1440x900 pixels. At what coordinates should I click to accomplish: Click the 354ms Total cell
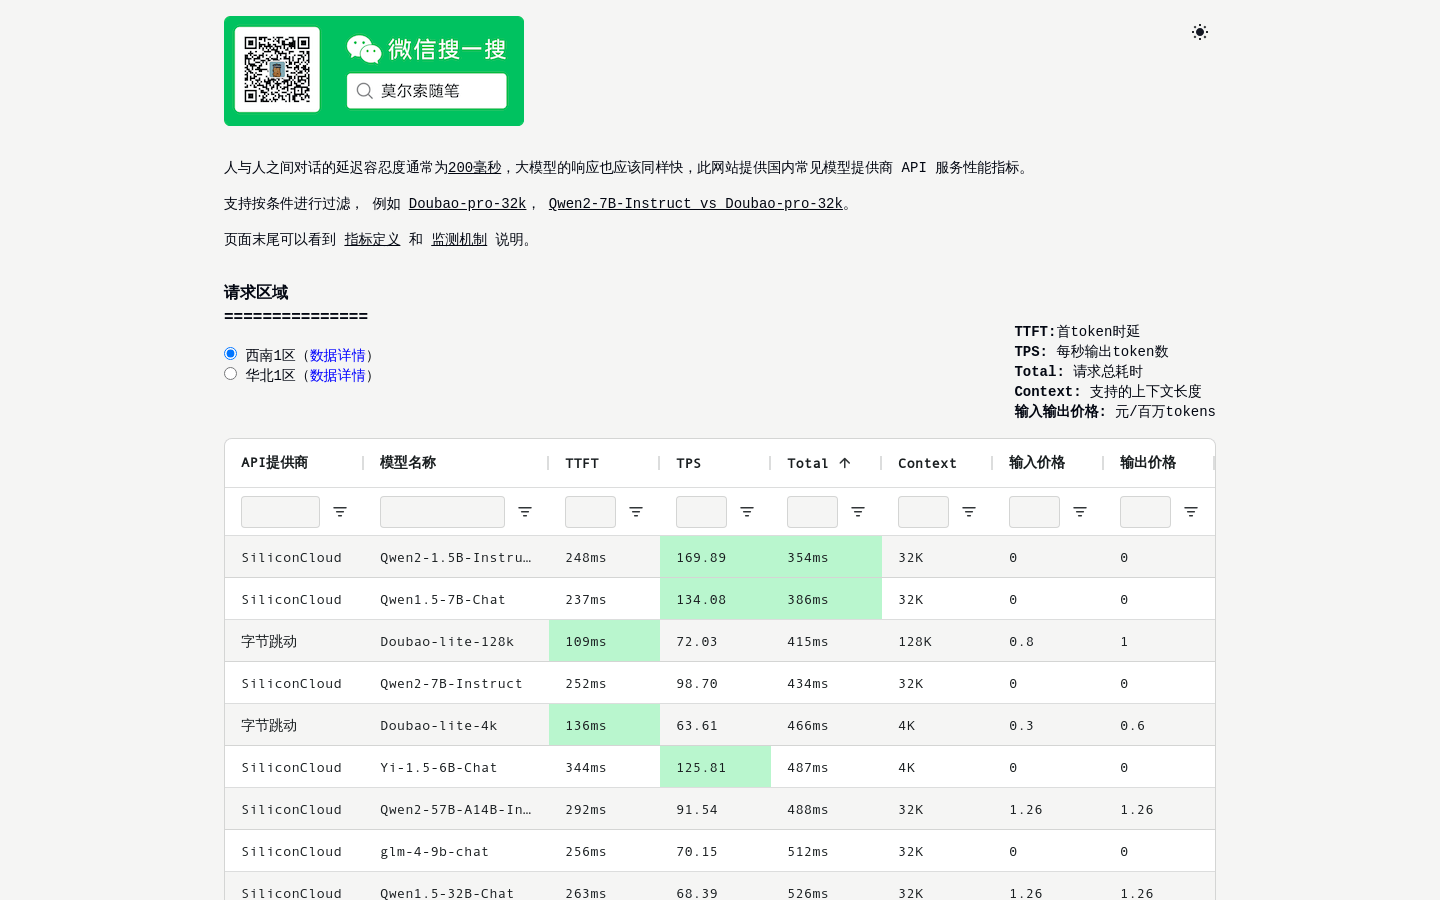[x=826, y=557]
